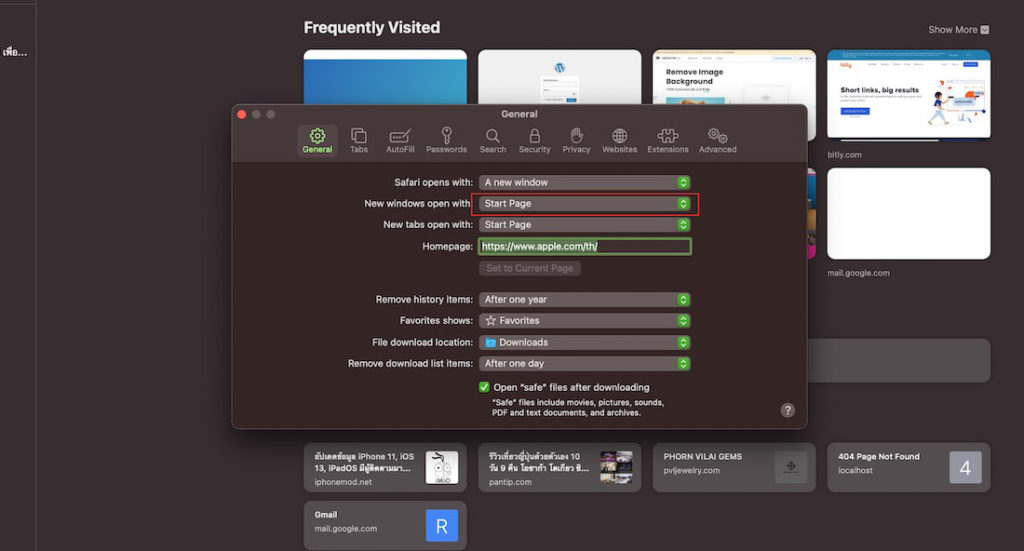Image resolution: width=1024 pixels, height=551 pixels.
Task: Expand the Safari opens with dropdown
Action: click(584, 183)
